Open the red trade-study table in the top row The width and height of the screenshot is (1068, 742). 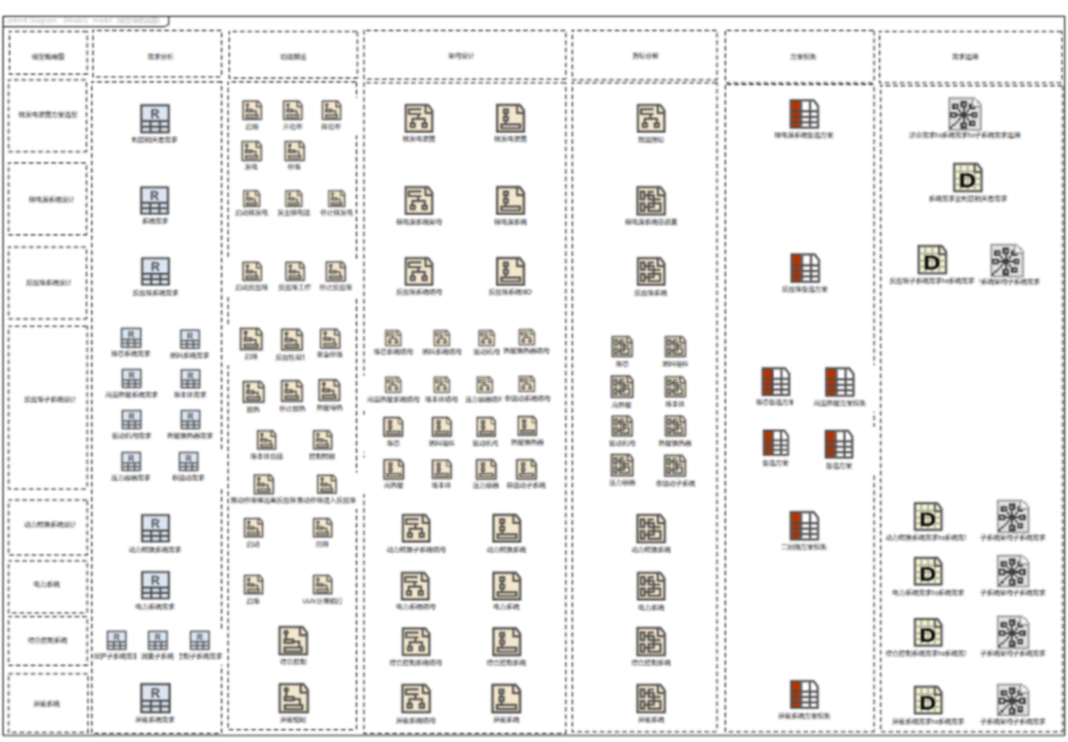[804, 114]
